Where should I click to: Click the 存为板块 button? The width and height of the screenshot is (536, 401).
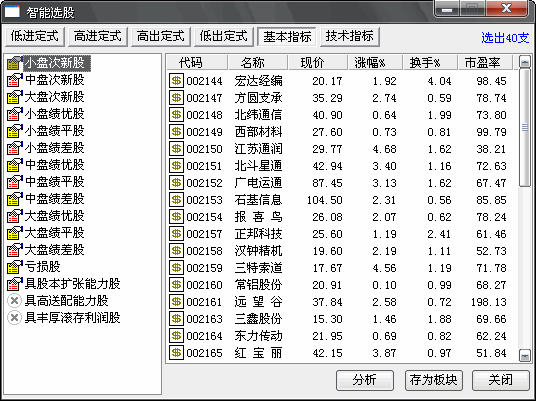pyautogui.click(x=433, y=380)
